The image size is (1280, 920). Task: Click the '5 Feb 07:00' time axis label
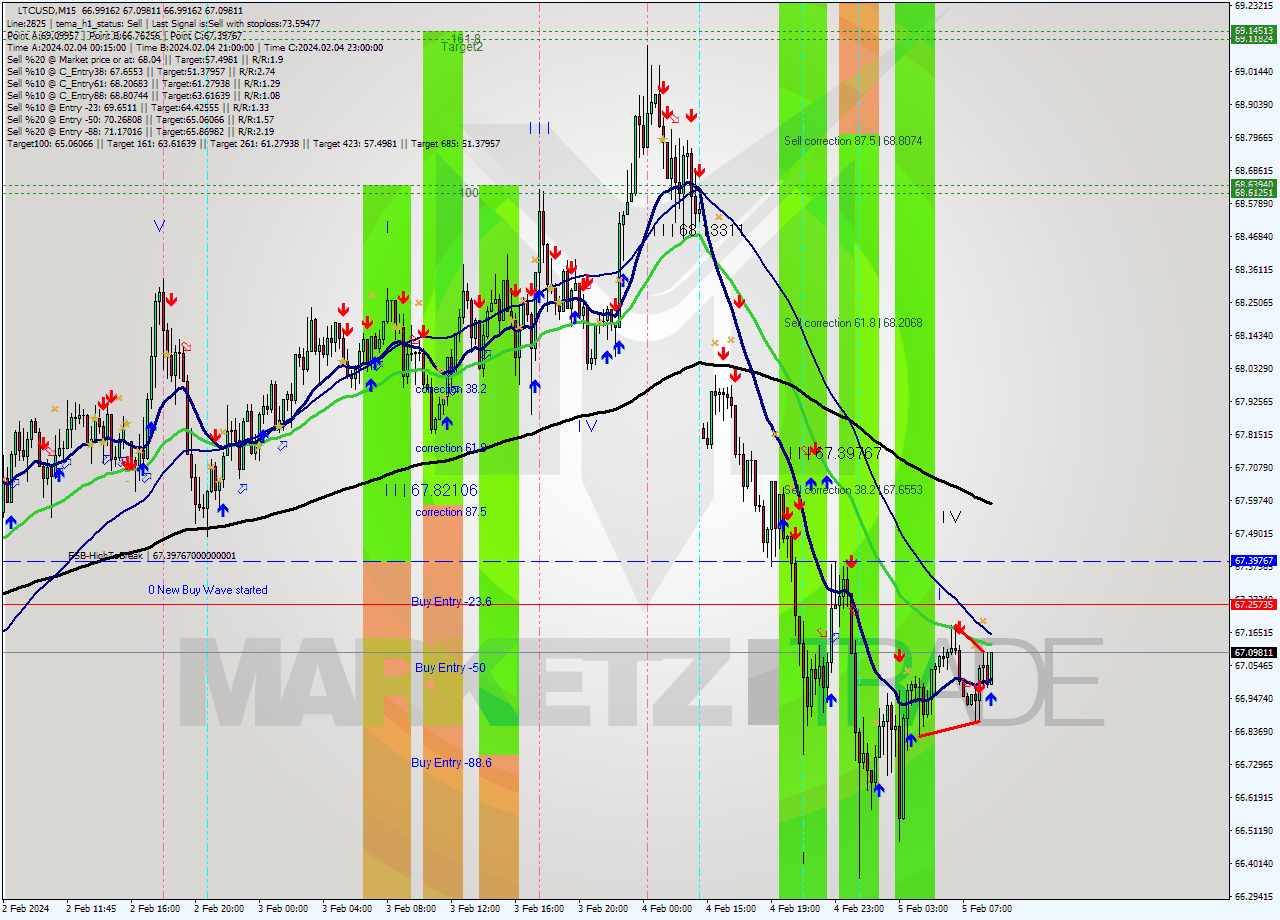[987, 909]
